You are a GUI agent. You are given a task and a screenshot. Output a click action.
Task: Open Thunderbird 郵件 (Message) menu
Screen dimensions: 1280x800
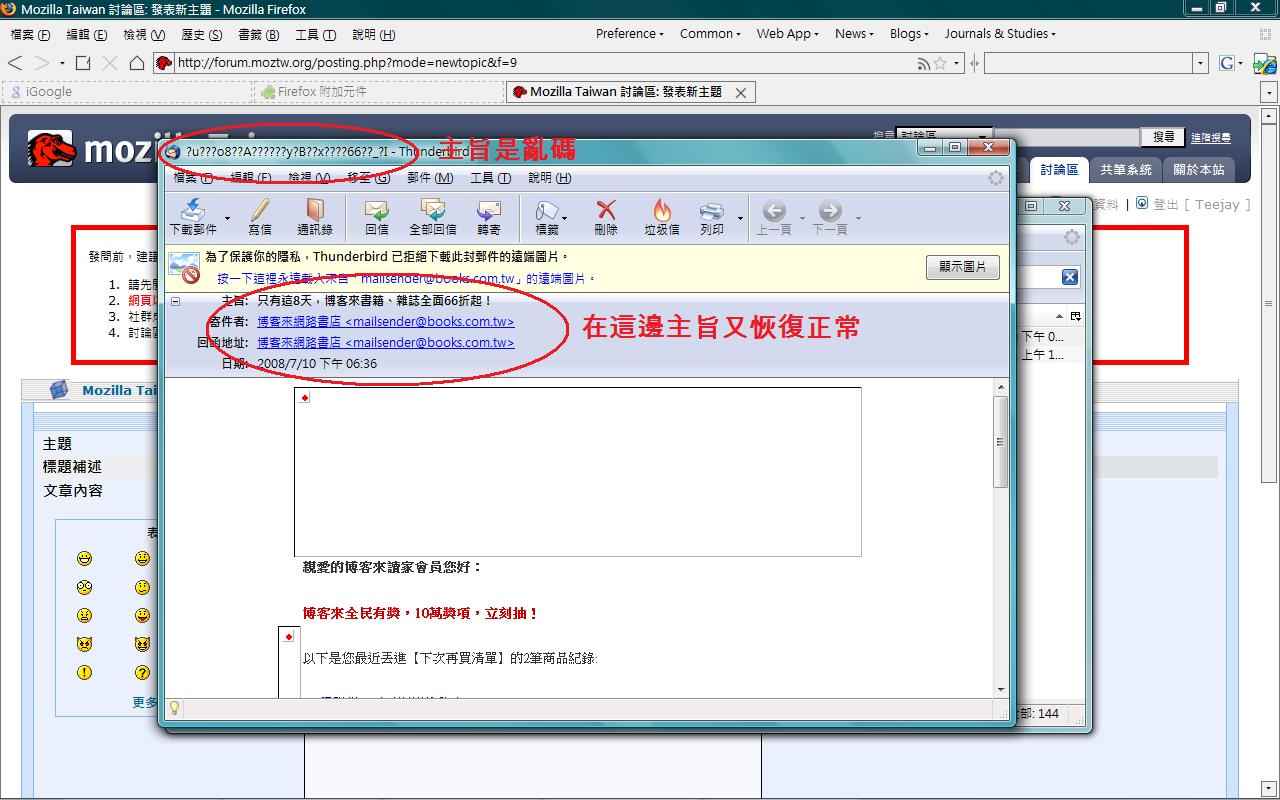point(430,178)
